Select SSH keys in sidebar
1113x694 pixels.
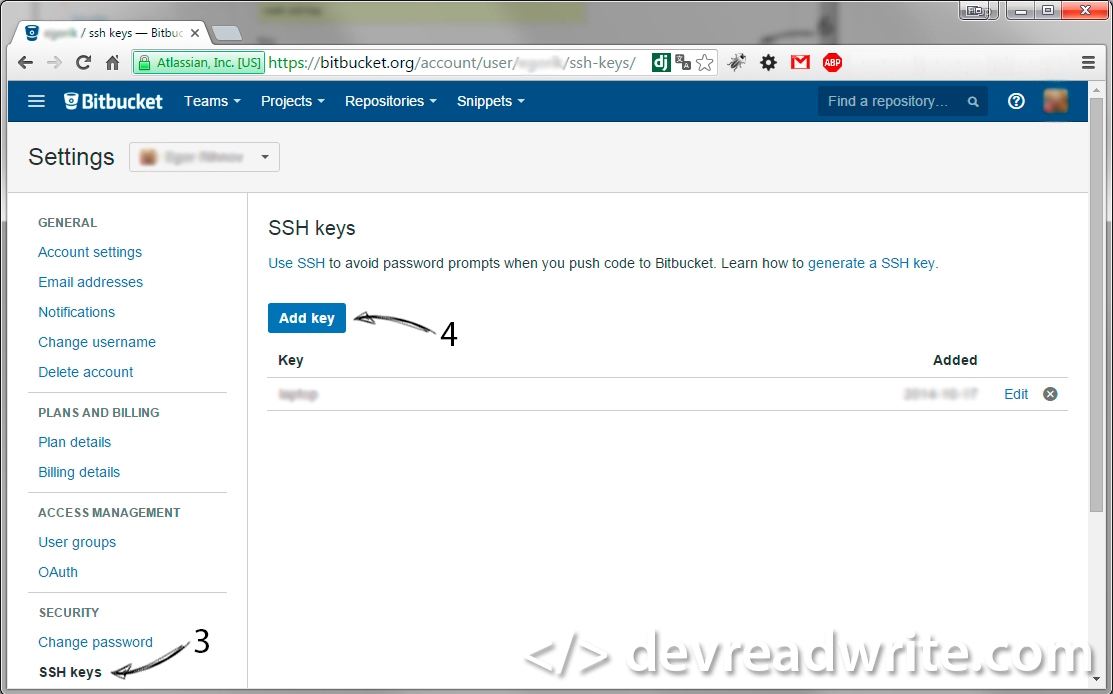click(x=70, y=672)
